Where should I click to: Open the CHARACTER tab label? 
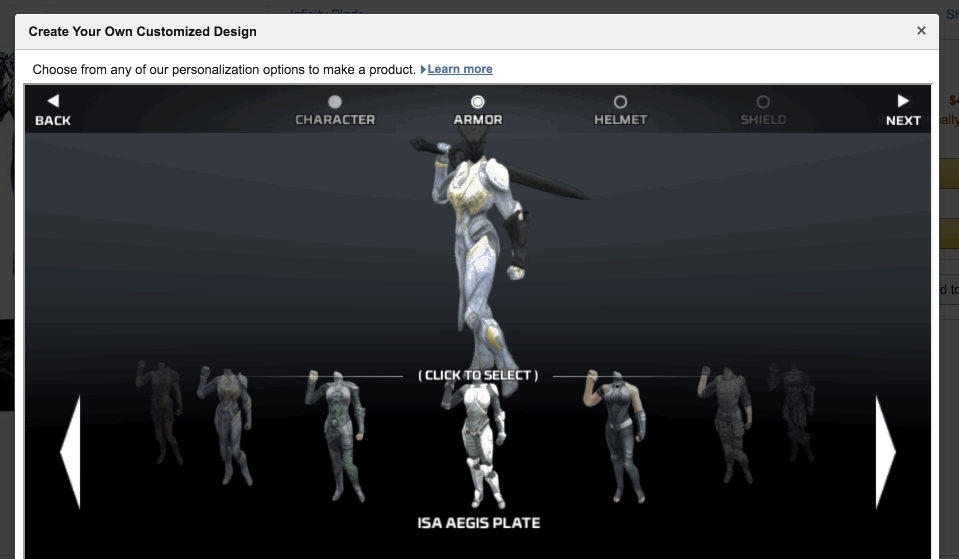pos(335,120)
